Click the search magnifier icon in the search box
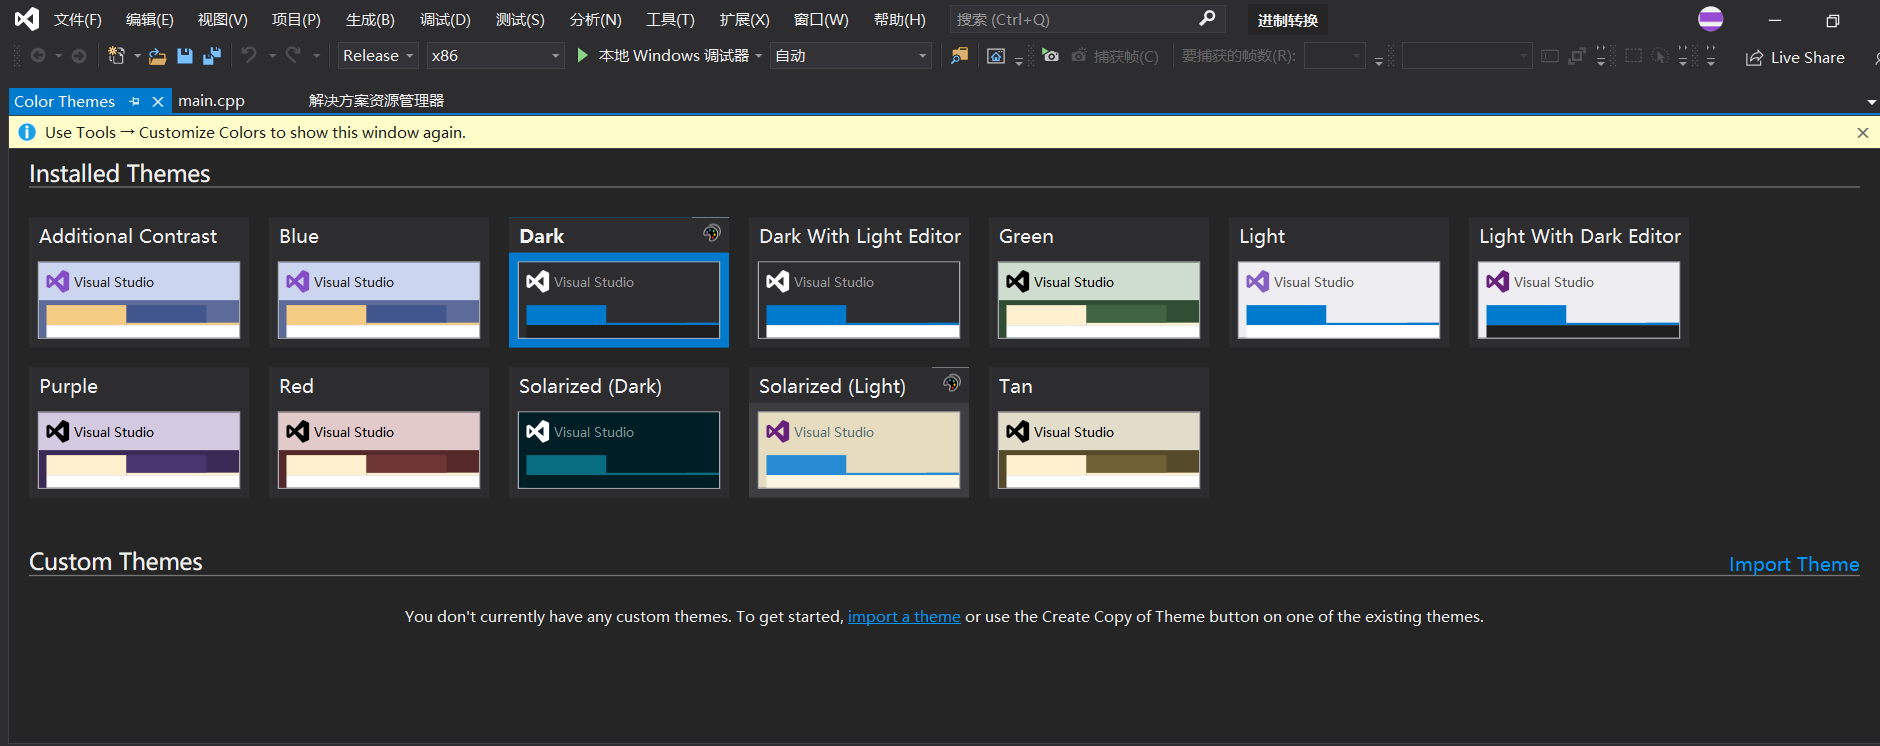This screenshot has width=1880, height=746. point(1207,18)
